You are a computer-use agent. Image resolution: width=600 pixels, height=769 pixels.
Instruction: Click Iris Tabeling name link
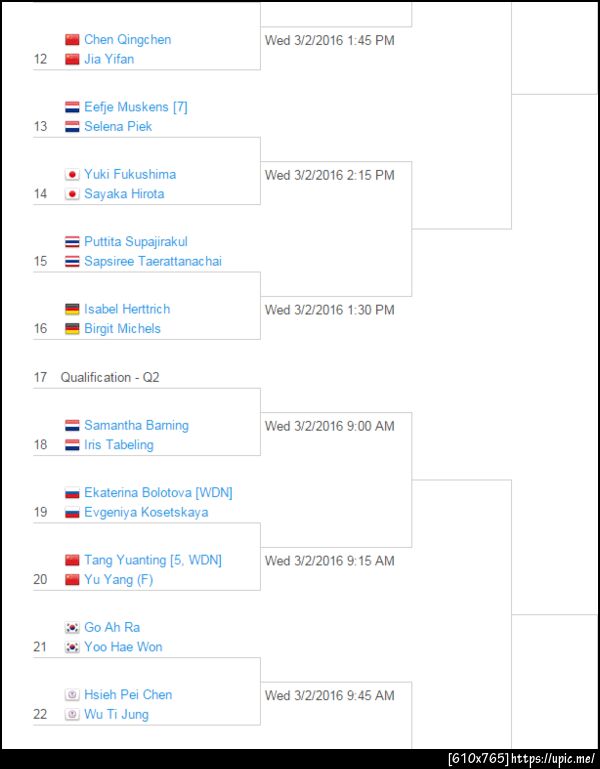pyautogui.click(x=119, y=445)
